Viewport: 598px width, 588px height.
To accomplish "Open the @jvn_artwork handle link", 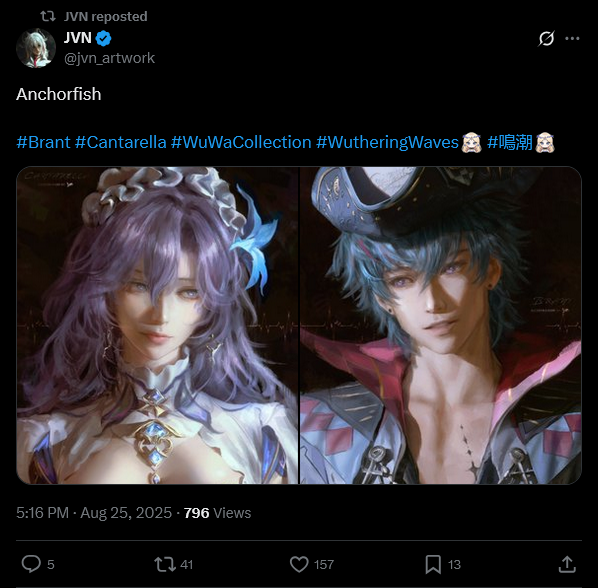I will 109,58.
